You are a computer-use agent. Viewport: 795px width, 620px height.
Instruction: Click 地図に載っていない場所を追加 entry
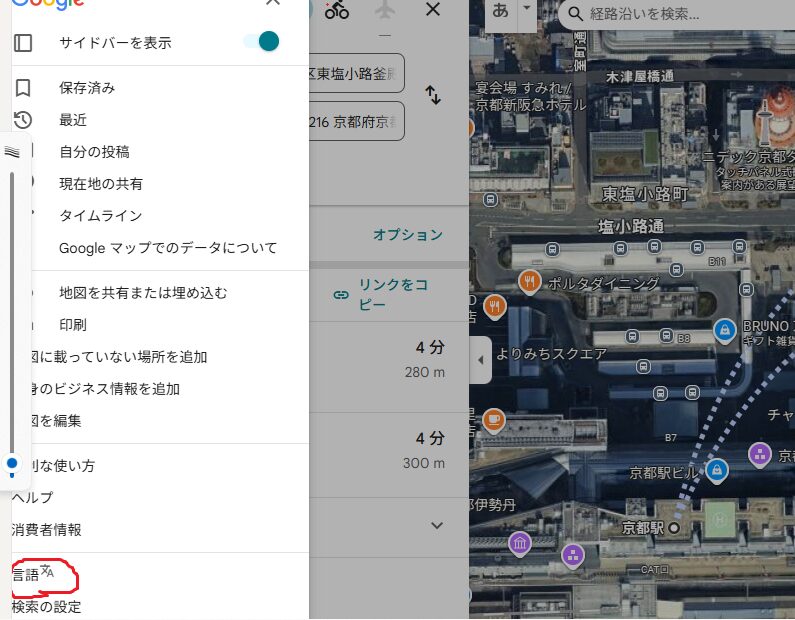tap(119, 357)
